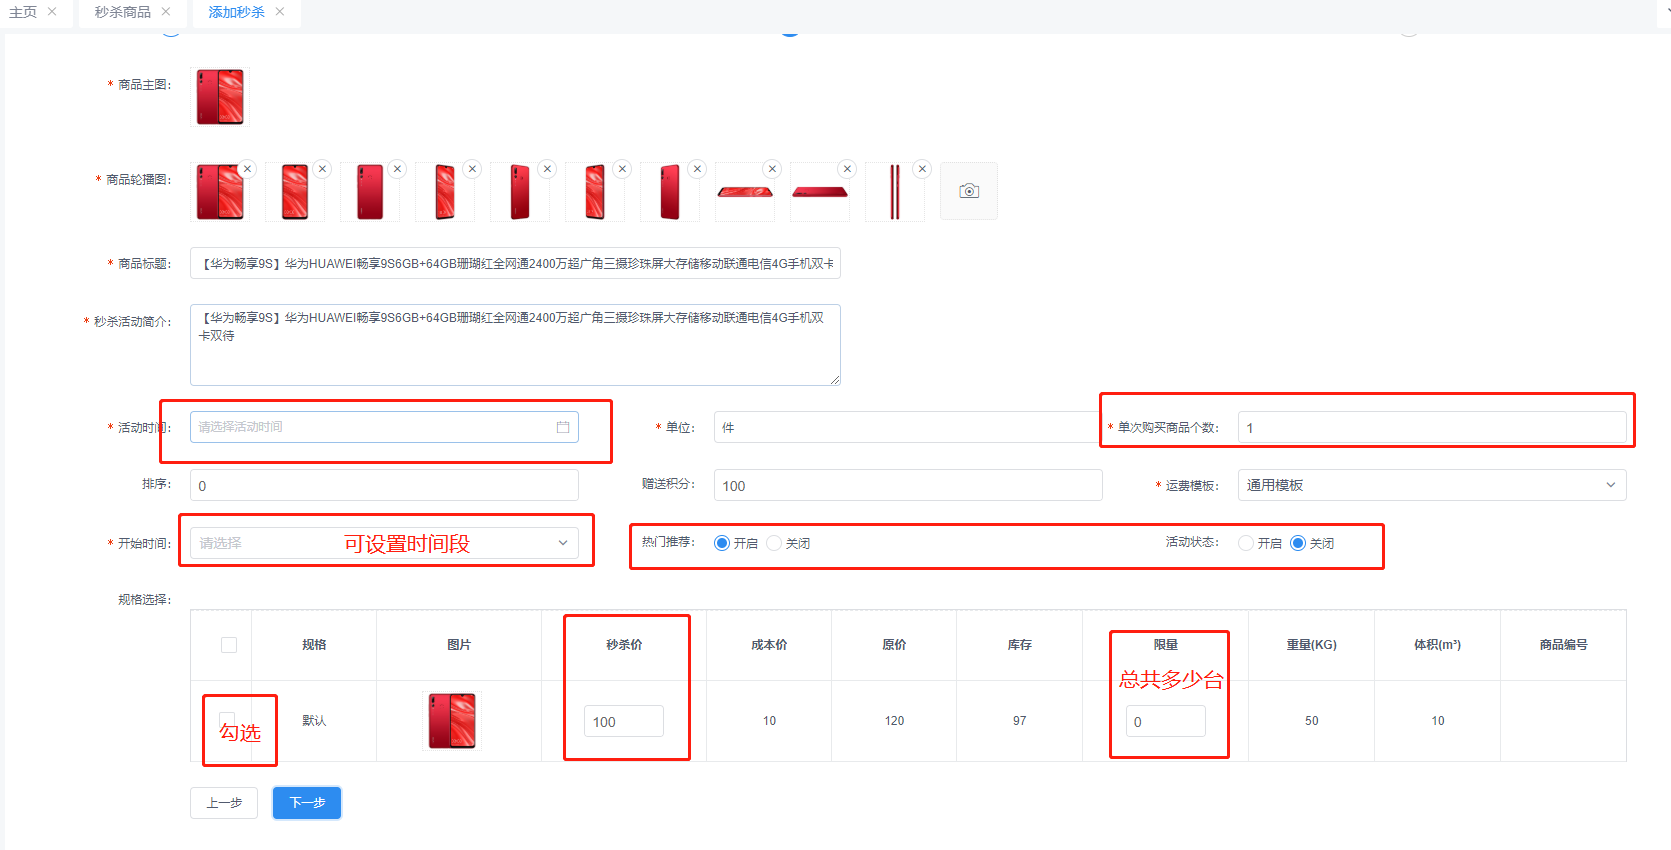This screenshot has height=850, width=1671.
Task: Click the 成本价 column header
Action: (x=769, y=645)
